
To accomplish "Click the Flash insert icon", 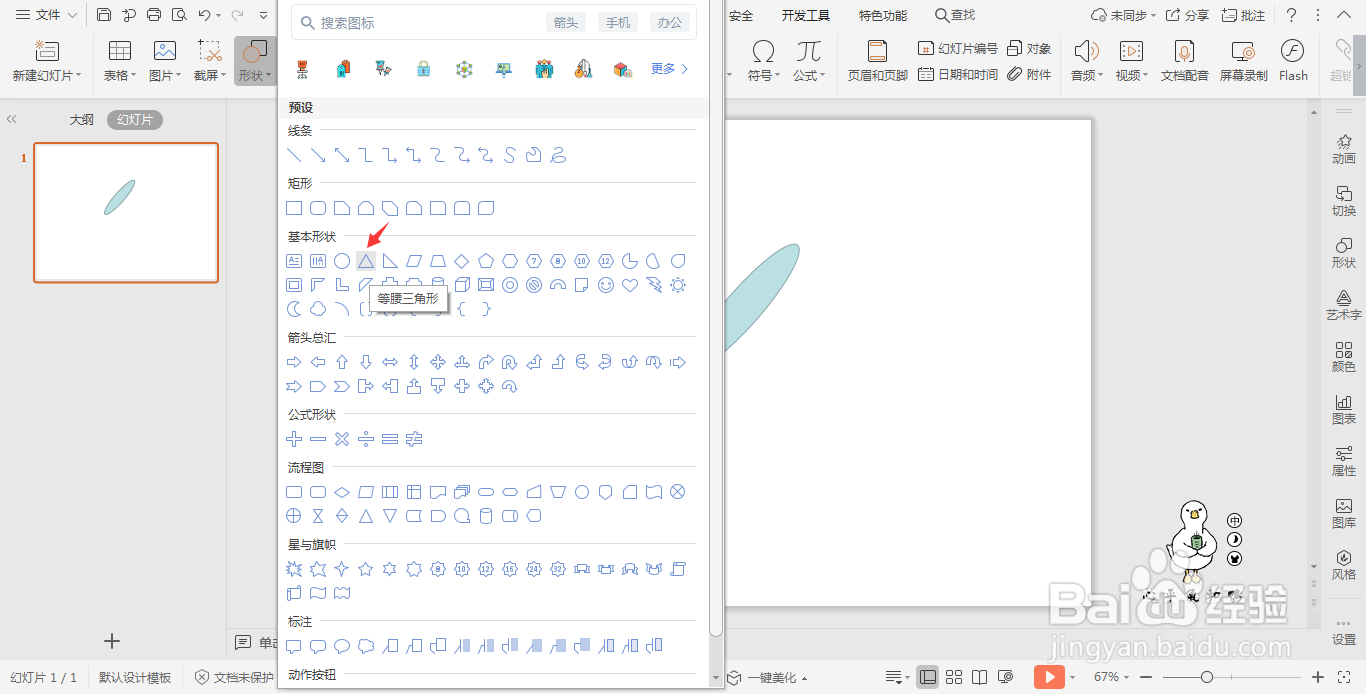I will click(1293, 61).
